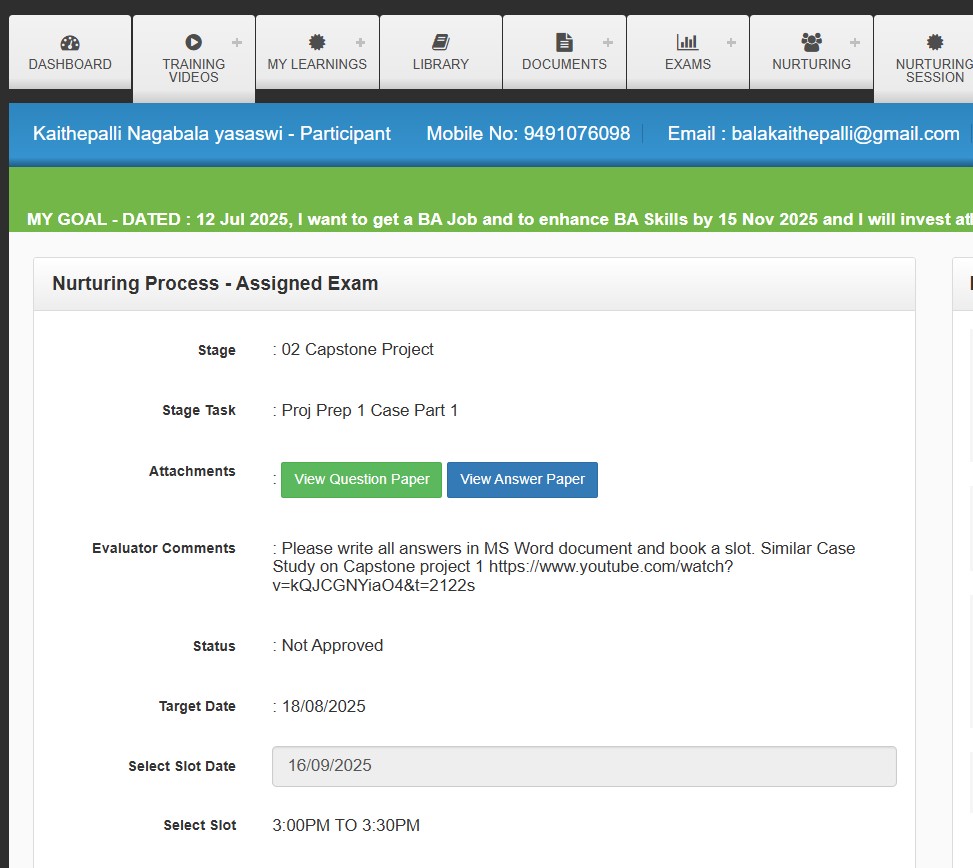Expand the Nurturing submenu plus sign

coord(854,42)
